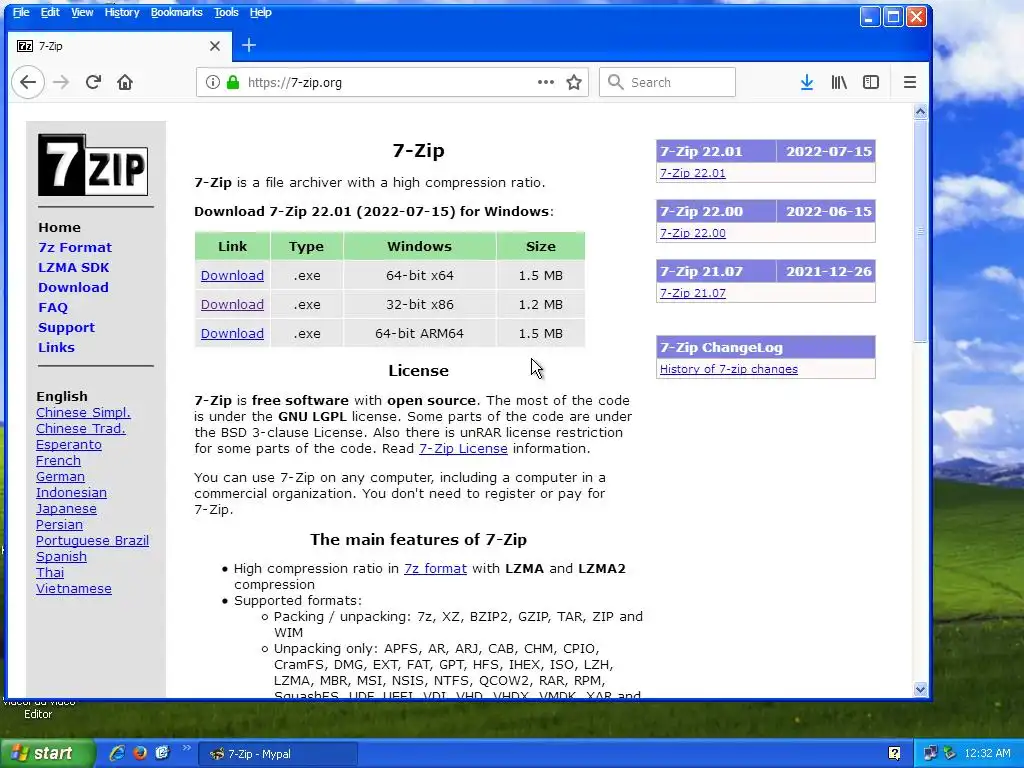The width and height of the screenshot is (1024, 768).
Task: Select the 7-Zip tab
Action: pyautogui.click(x=119, y=46)
